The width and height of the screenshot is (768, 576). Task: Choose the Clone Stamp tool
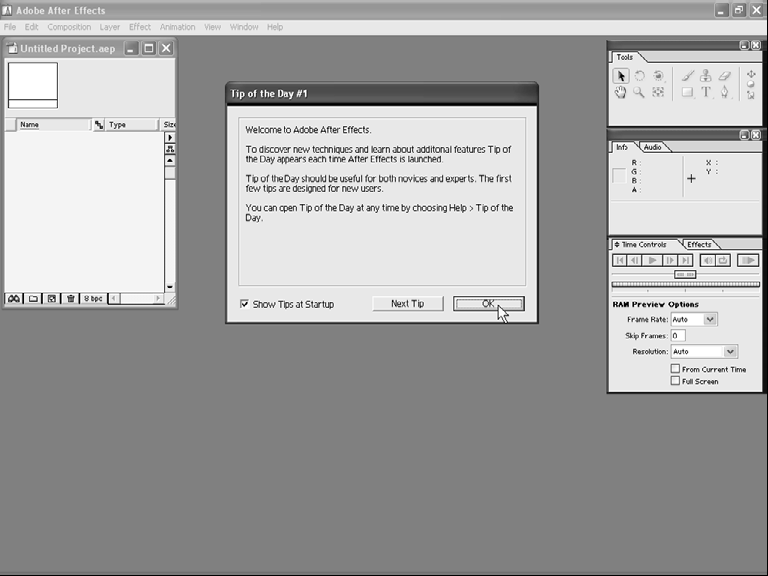[x=706, y=76]
